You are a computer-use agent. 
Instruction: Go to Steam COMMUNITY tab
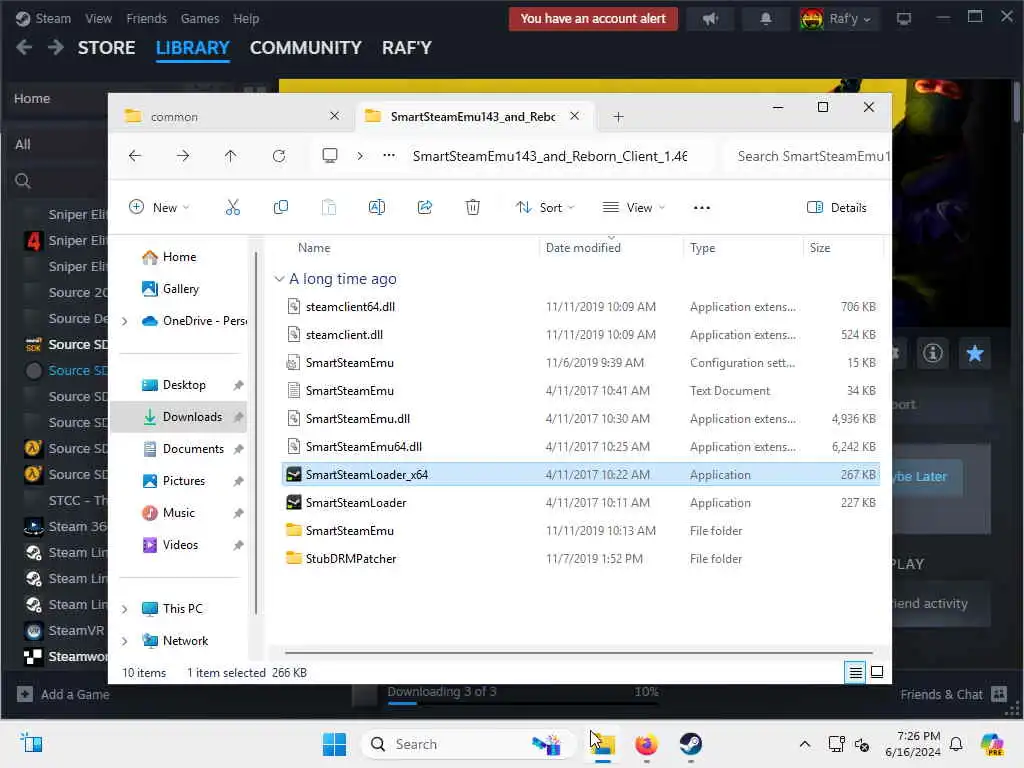(x=306, y=48)
